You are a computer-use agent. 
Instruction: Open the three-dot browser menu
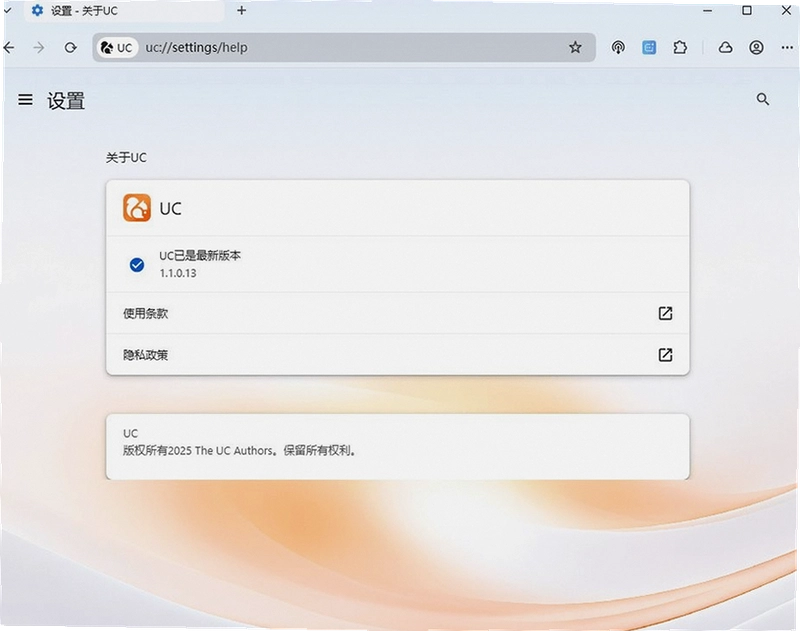tap(787, 47)
